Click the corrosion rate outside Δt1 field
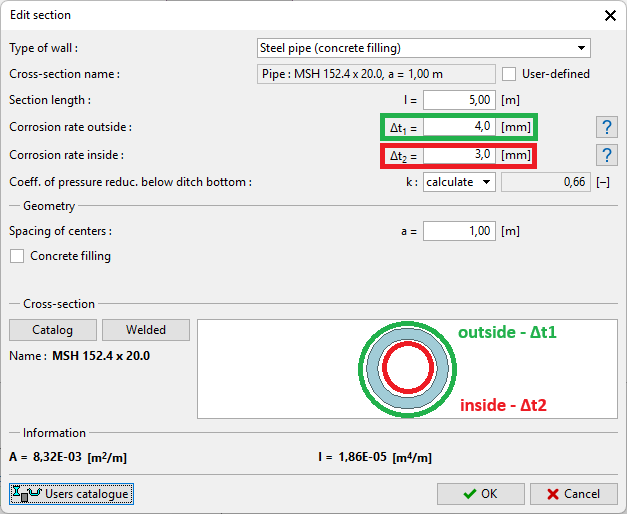This screenshot has height=514, width=627. pyautogui.click(x=459, y=127)
